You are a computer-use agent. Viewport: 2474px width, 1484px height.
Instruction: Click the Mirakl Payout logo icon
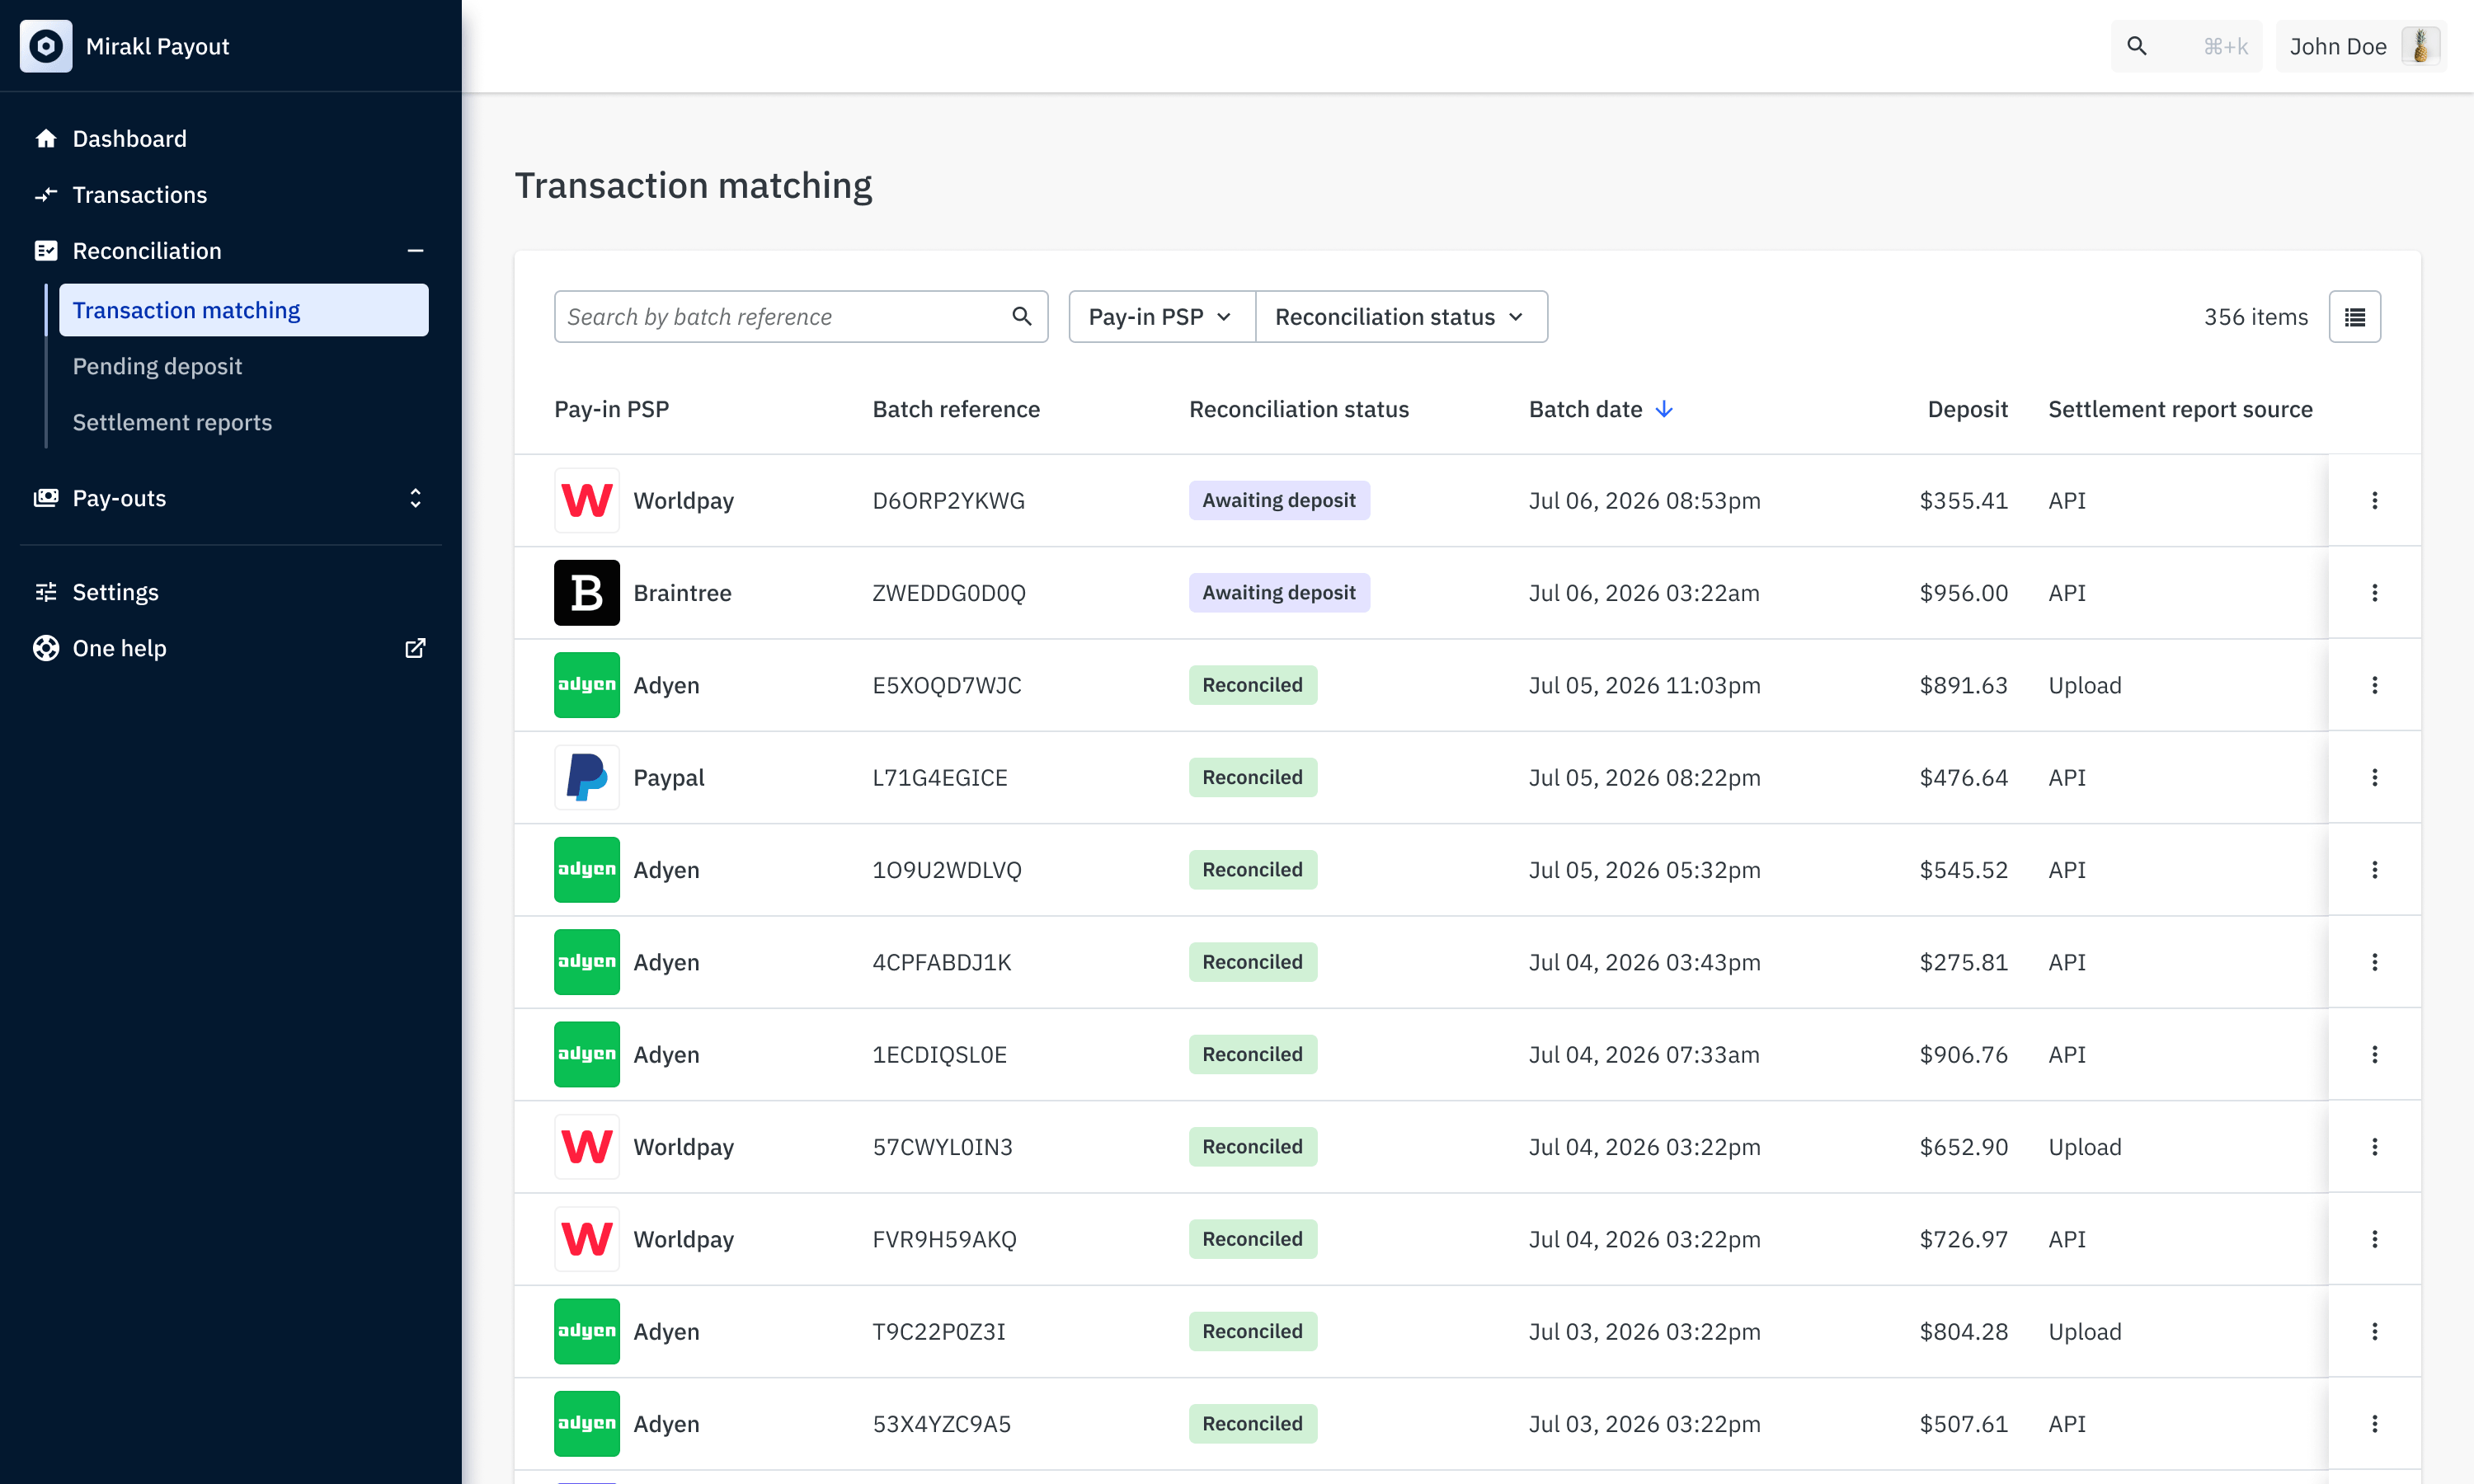coord(46,46)
